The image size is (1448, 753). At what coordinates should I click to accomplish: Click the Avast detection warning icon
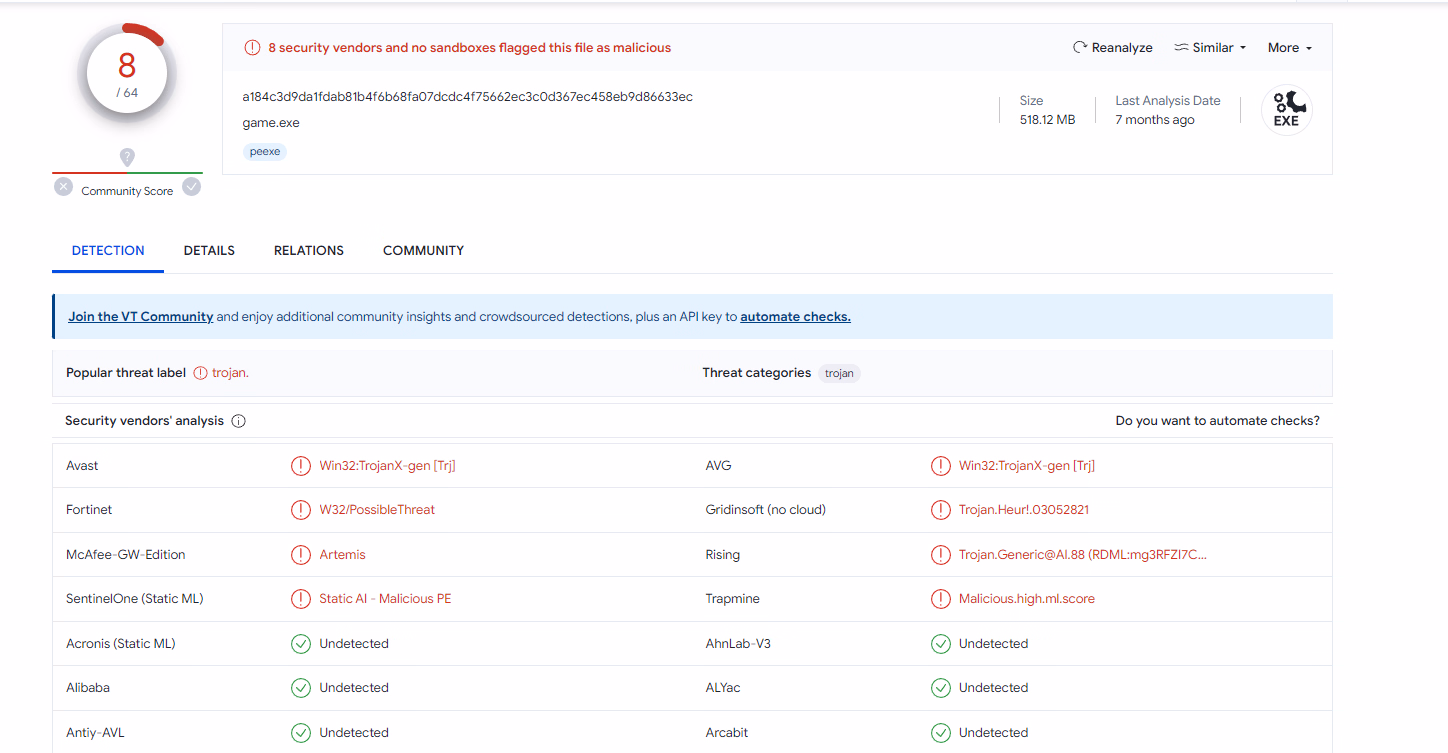(301, 466)
